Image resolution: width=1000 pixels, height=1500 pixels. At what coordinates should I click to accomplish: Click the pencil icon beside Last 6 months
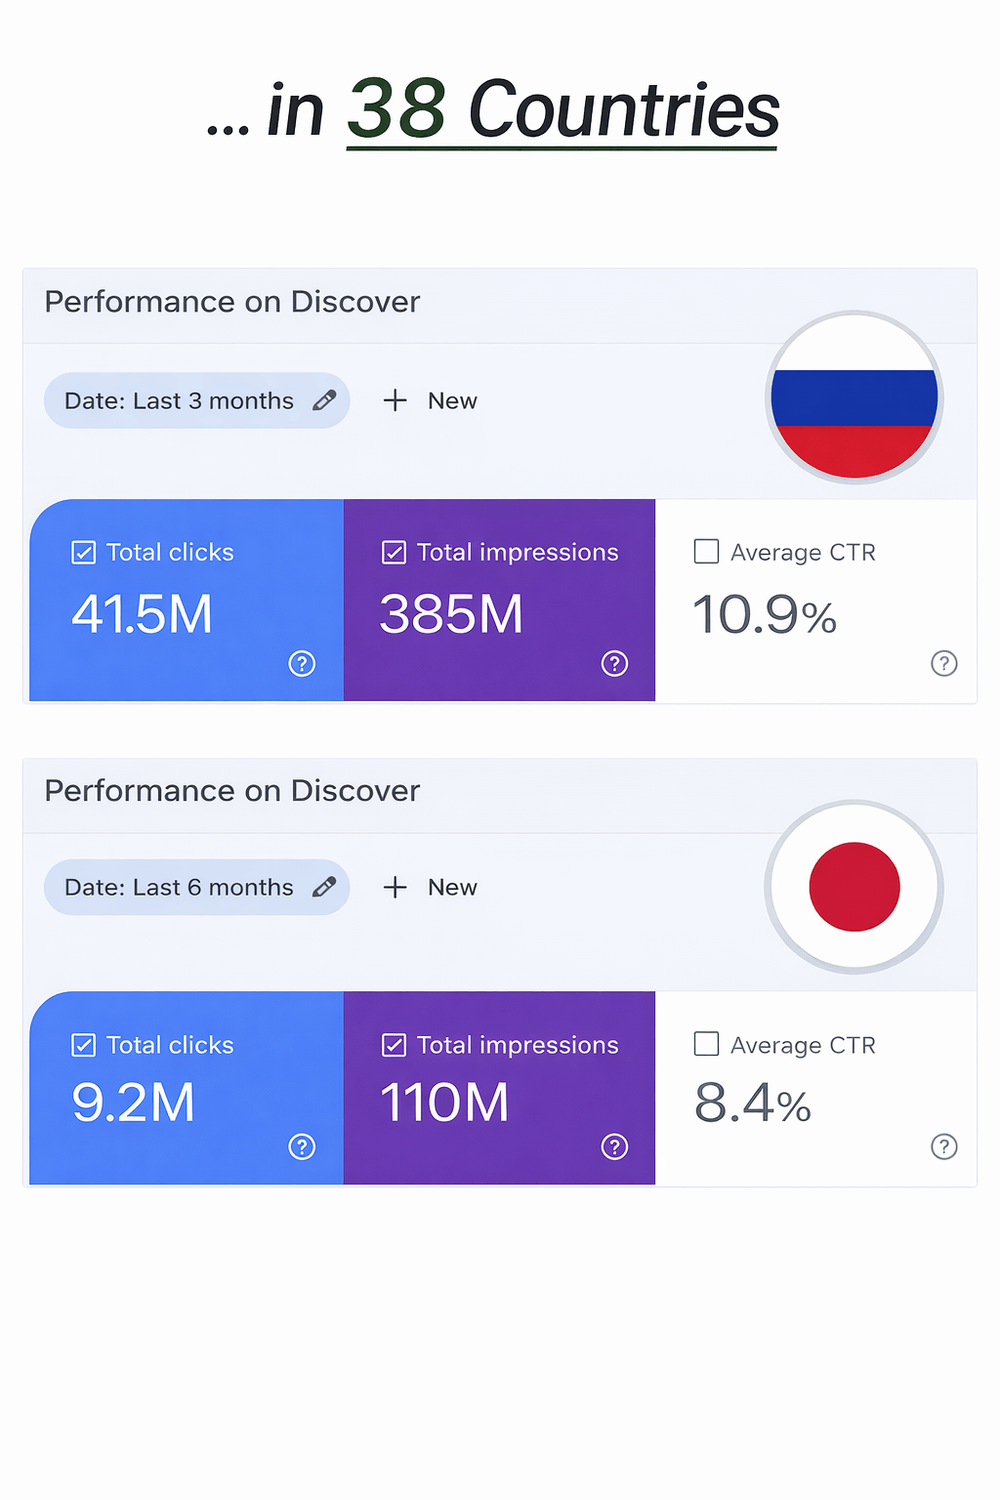tap(324, 888)
